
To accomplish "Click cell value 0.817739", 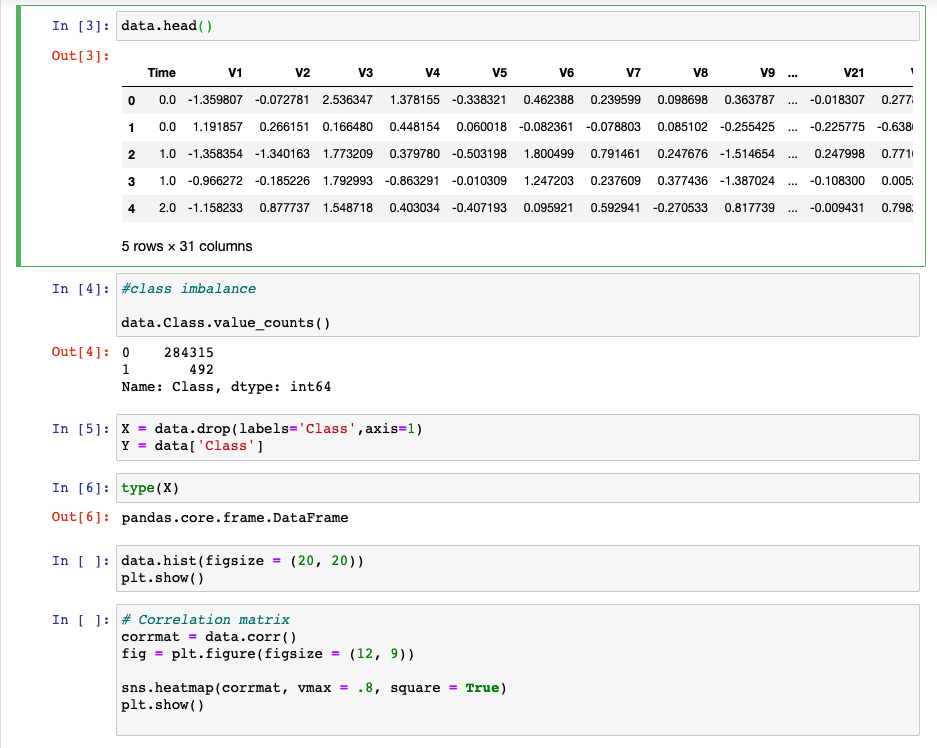I will (749, 207).
